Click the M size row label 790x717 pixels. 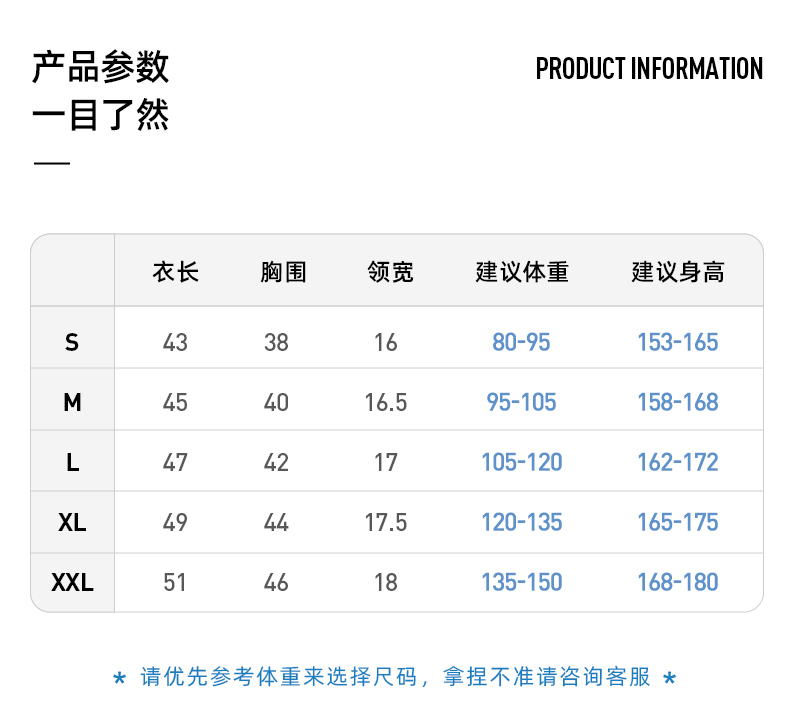click(72, 403)
